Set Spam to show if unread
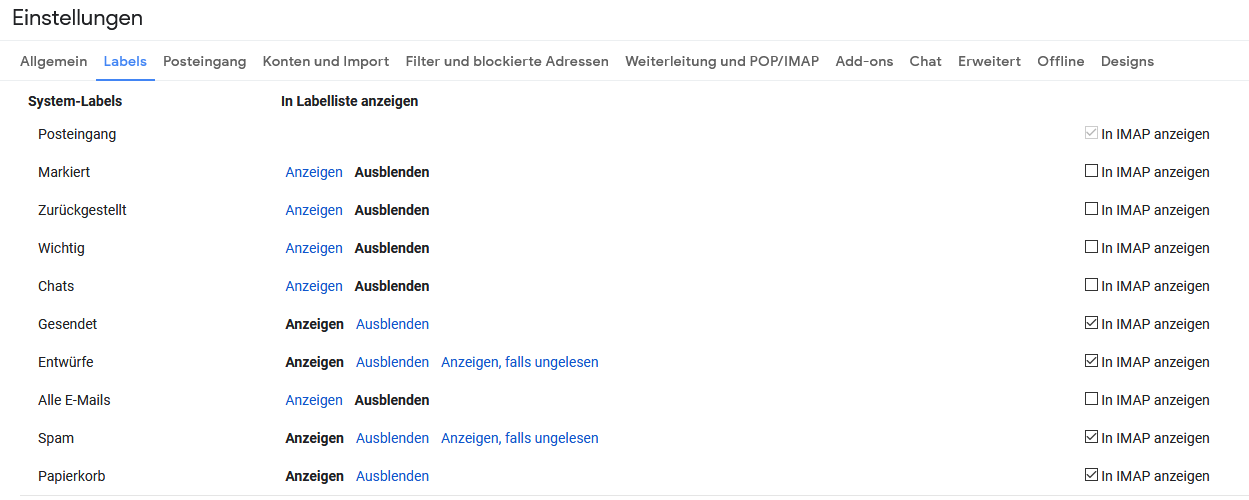Image resolution: width=1249 pixels, height=500 pixels. [x=520, y=438]
